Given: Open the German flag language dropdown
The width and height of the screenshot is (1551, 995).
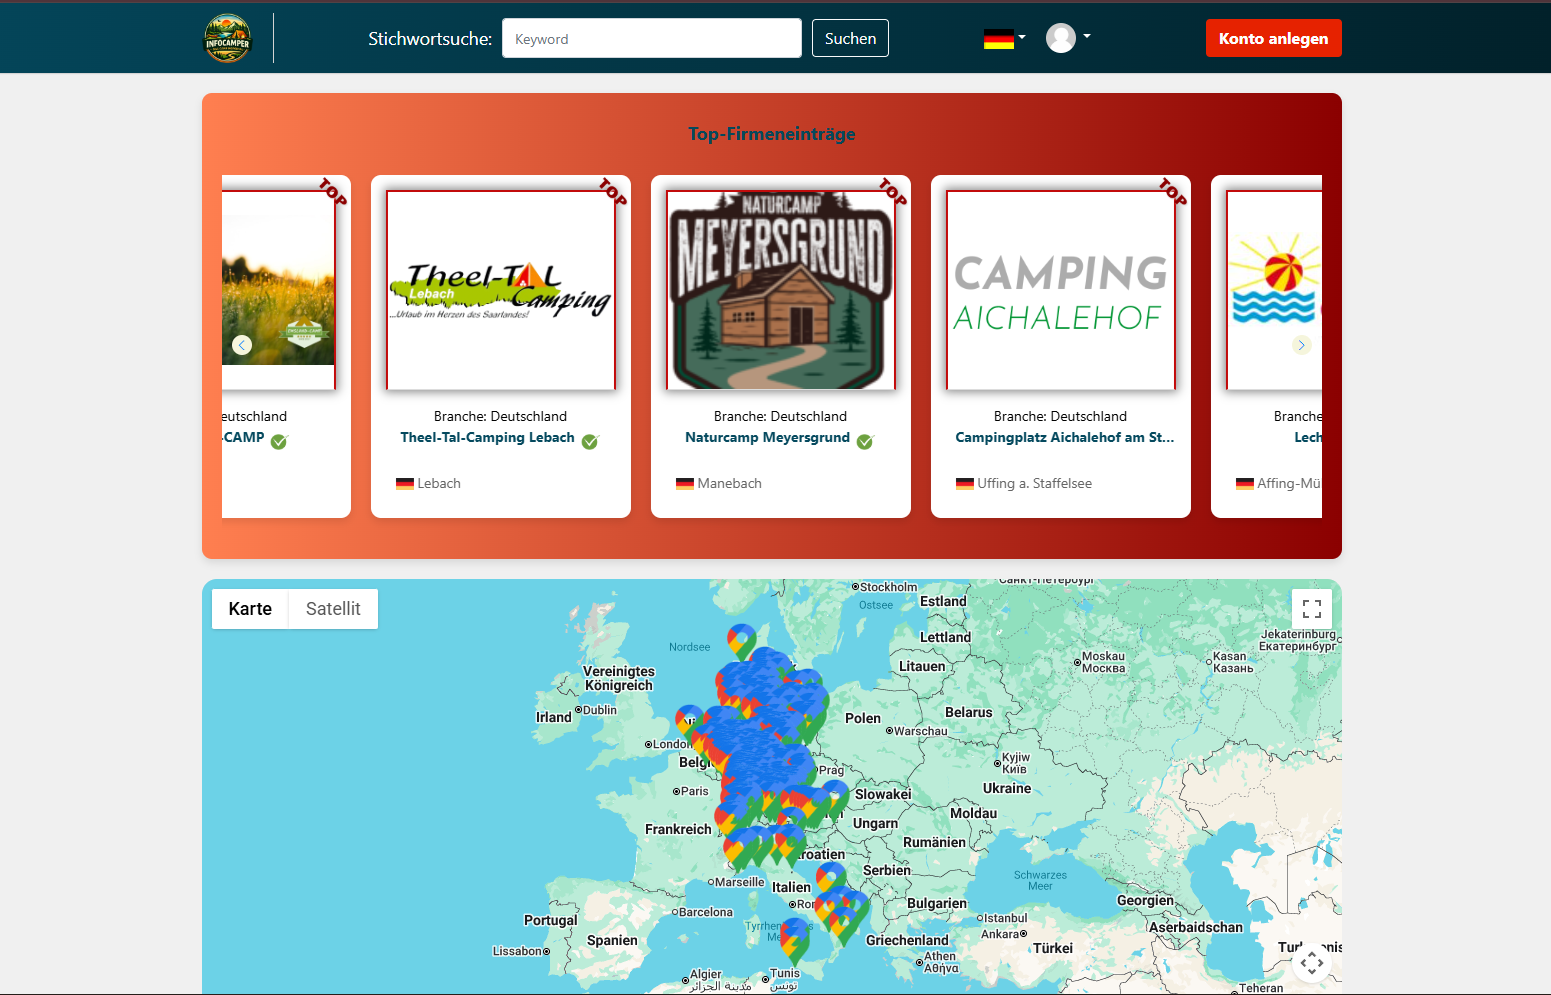Looking at the screenshot, I should pos(1004,38).
